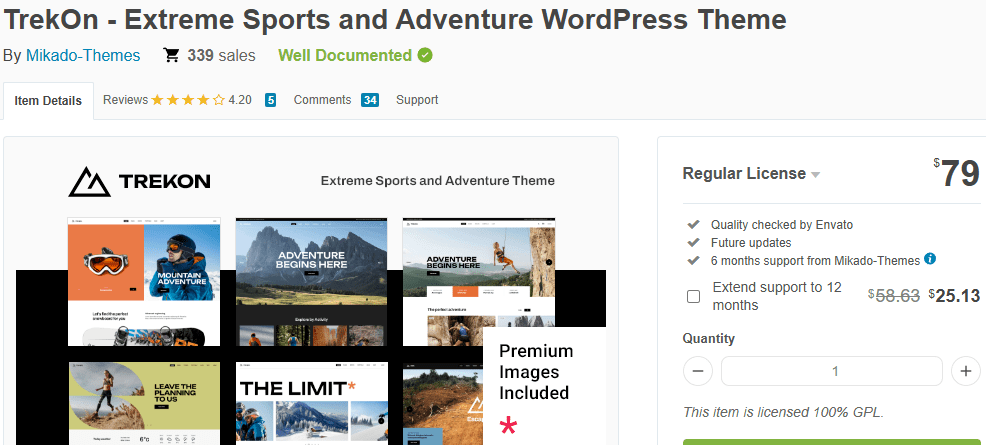Open the dark Adventure Begins Here mountains thumbnail
The image size is (986, 445).
click(x=312, y=282)
